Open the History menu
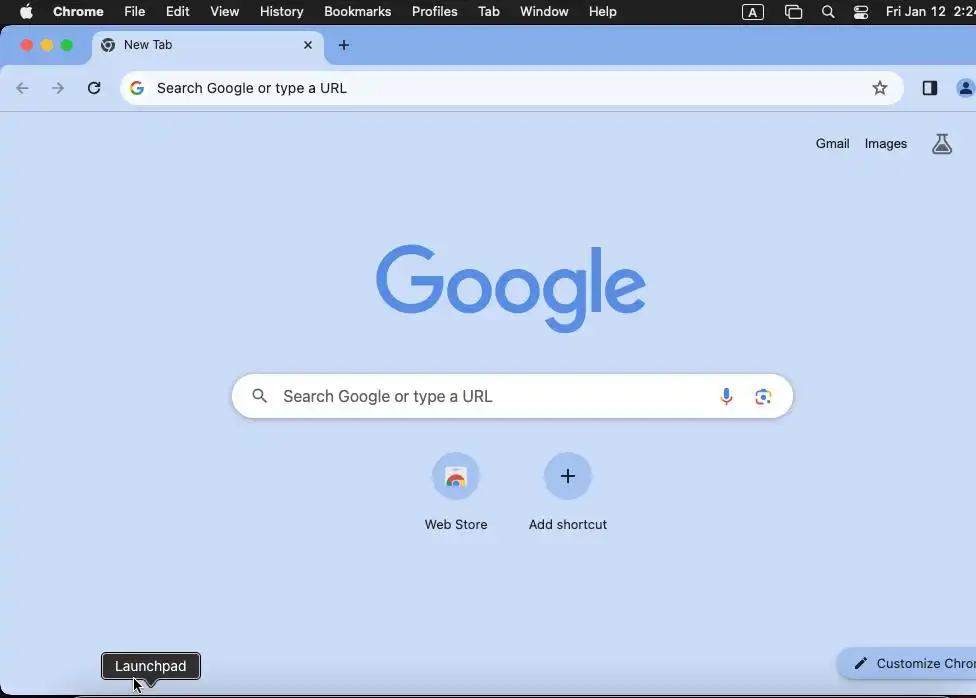Screen dimensions: 976x698 click(281, 12)
